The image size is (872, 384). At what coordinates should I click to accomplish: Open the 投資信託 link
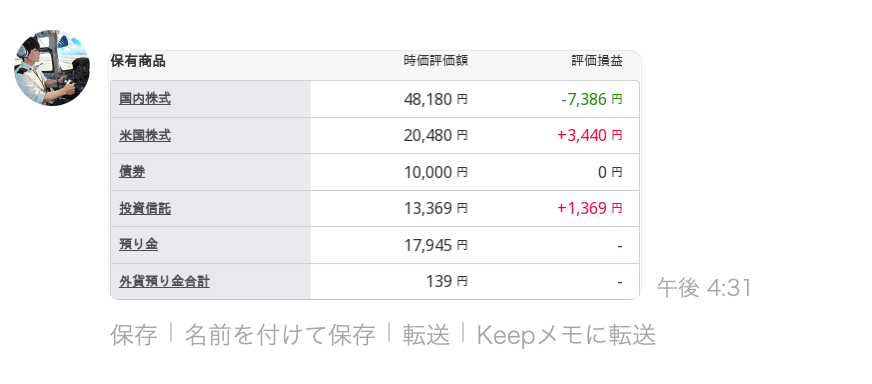[x=145, y=209]
